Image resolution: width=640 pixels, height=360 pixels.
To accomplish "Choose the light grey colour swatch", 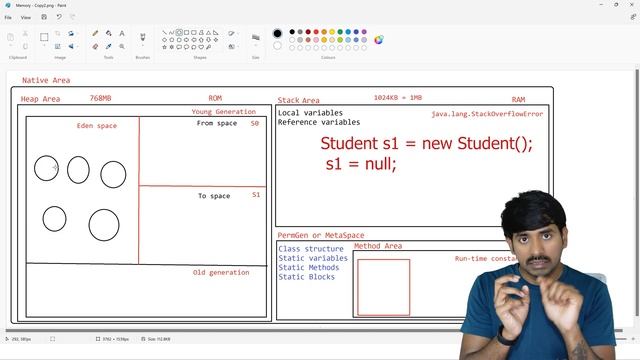I will pos(300,40).
